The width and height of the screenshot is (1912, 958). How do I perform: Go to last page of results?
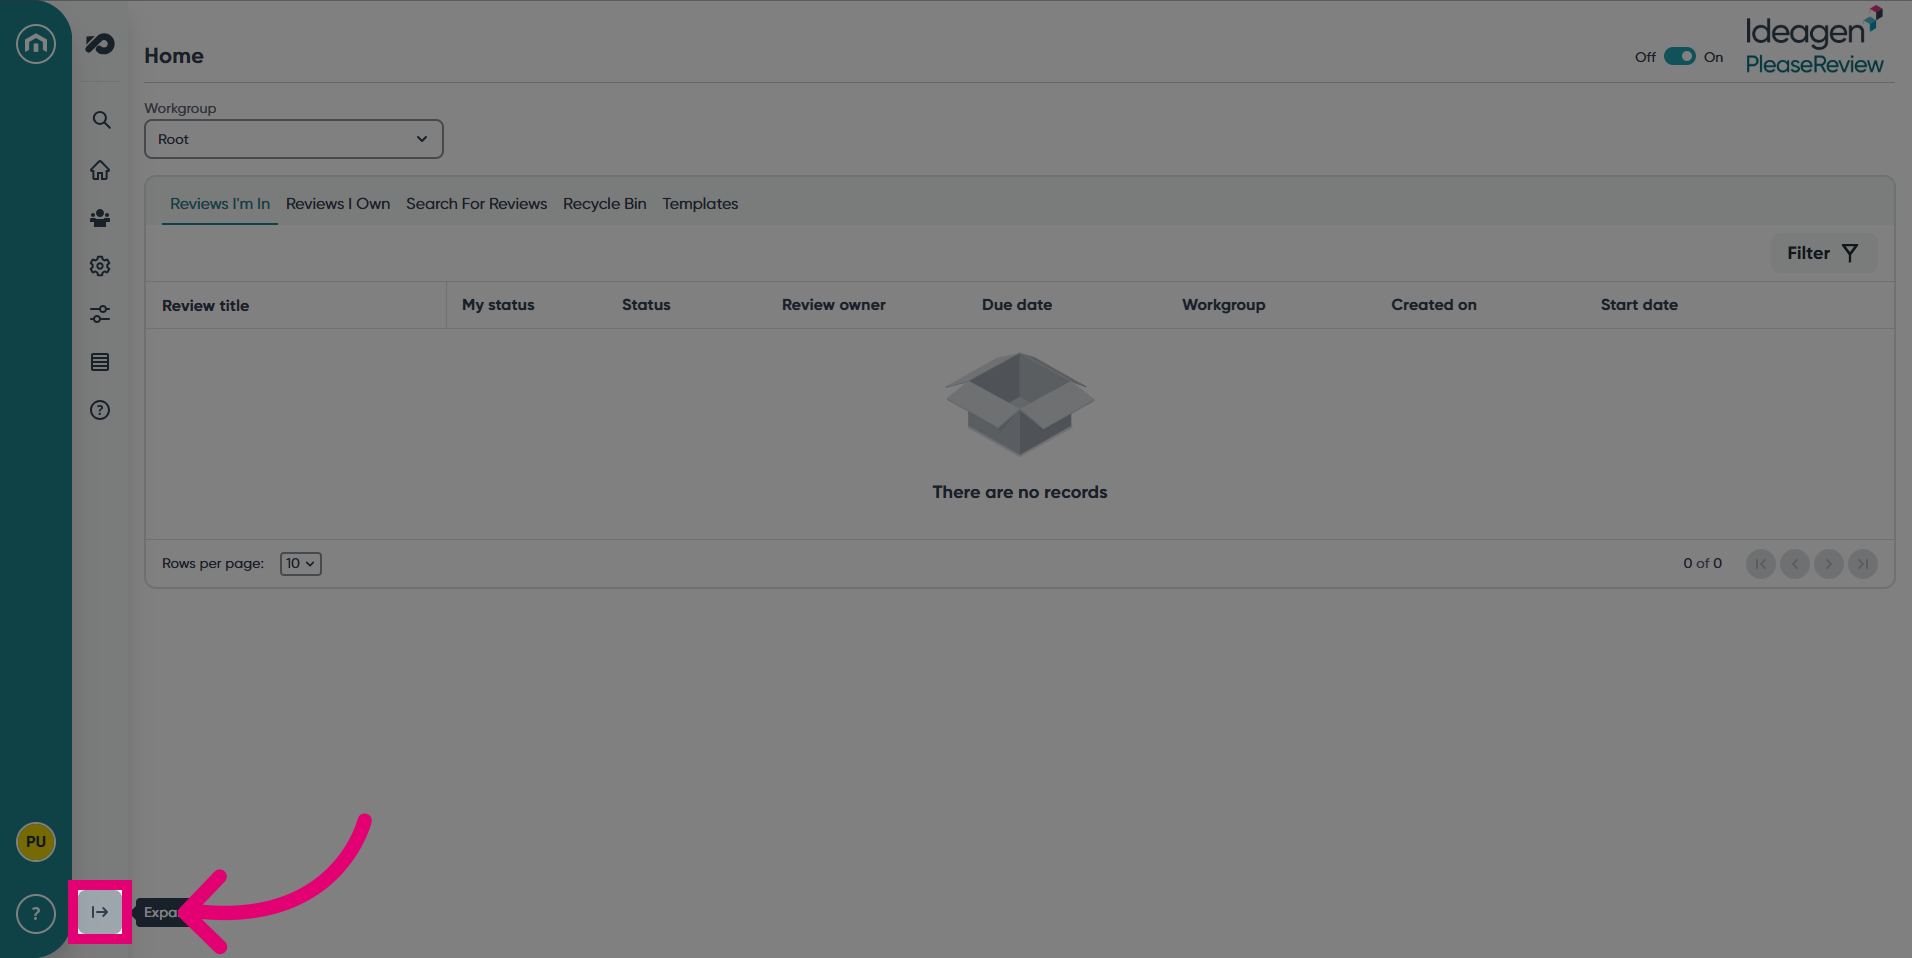click(x=1863, y=564)
